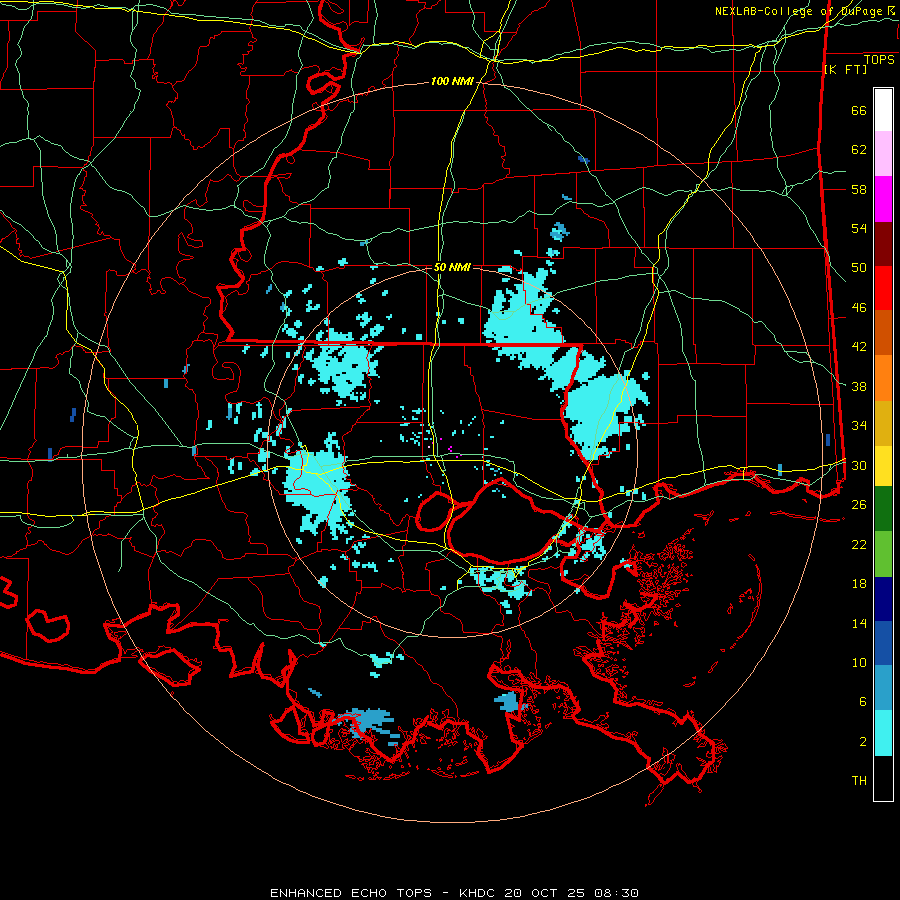Click the legend value 26
Image resolution: width=900 pixels, height=900 pixels.
point(859,505)
